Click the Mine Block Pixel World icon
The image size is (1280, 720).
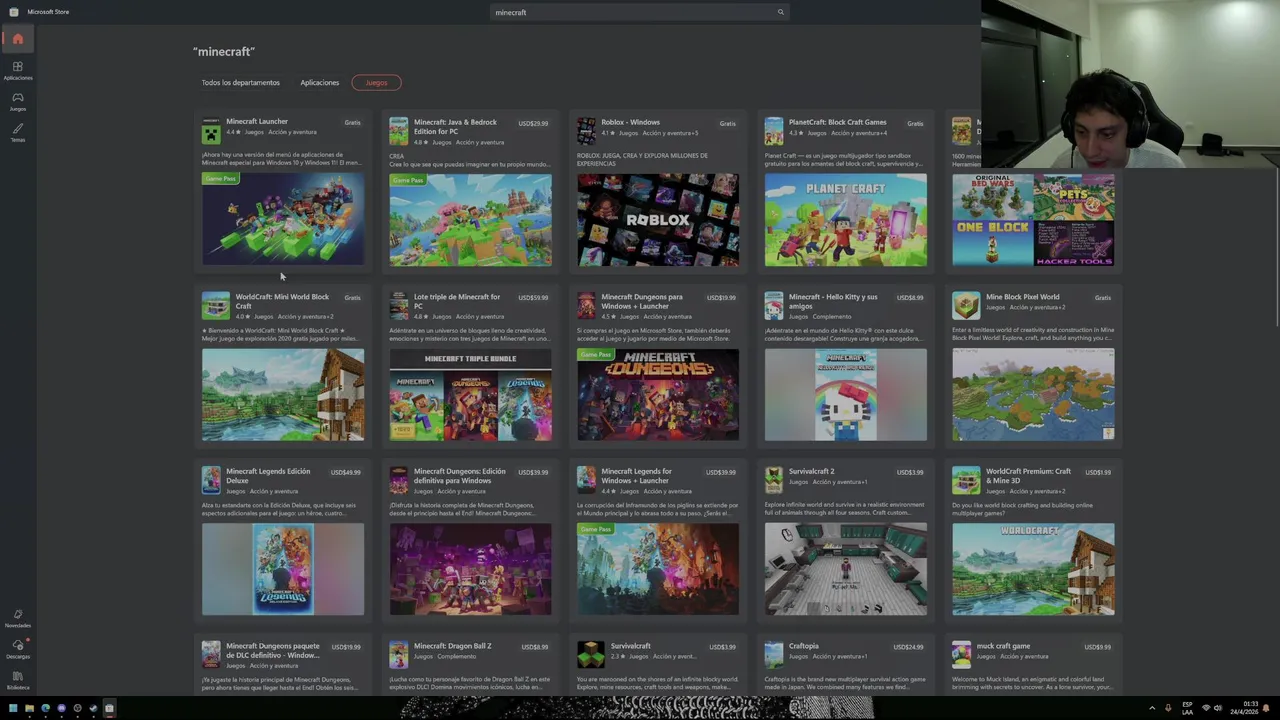(x=965, y=305)
